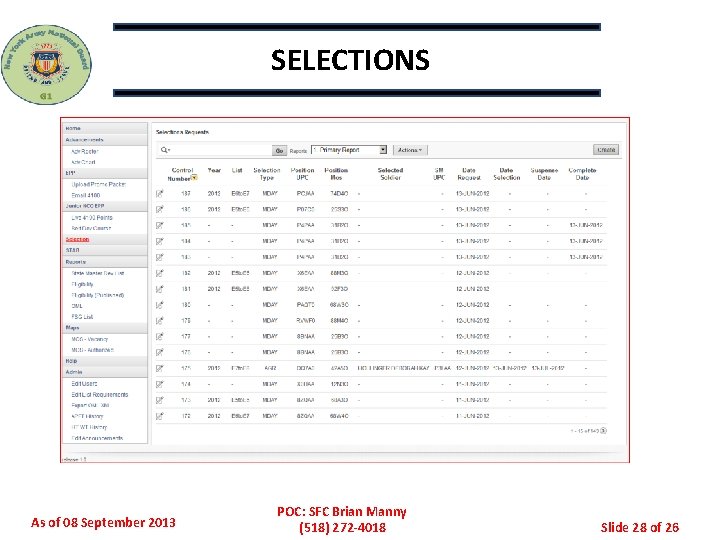Open the edit icon for control number 184
Screen dimensions: 720x540
pos(160,241)
